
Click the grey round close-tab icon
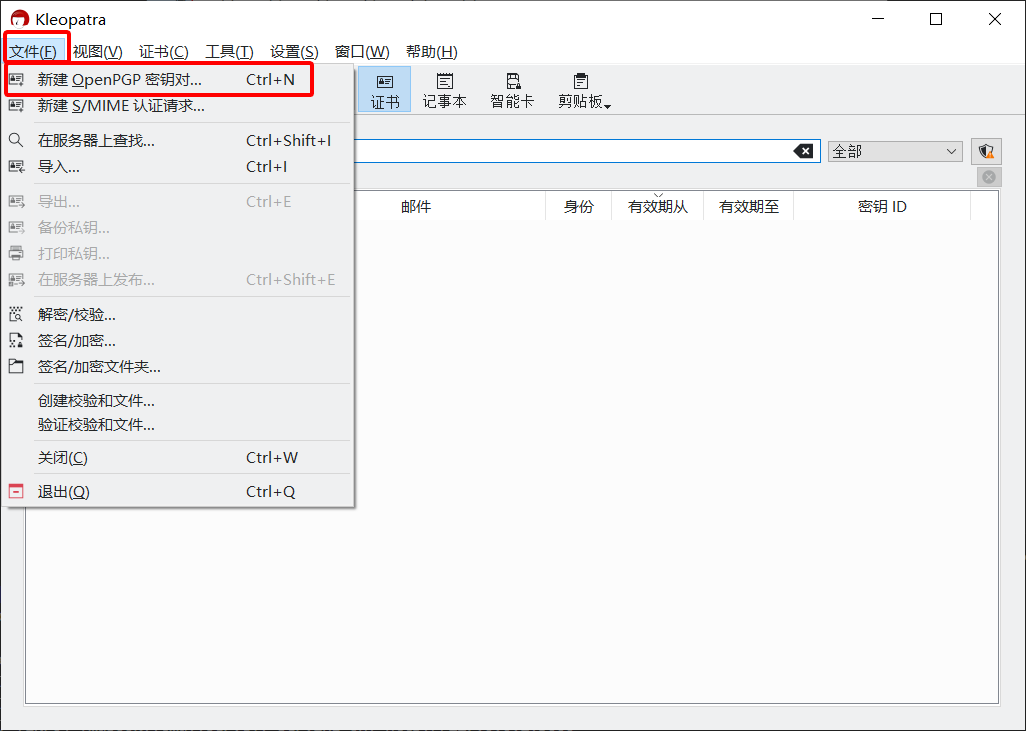988,177
